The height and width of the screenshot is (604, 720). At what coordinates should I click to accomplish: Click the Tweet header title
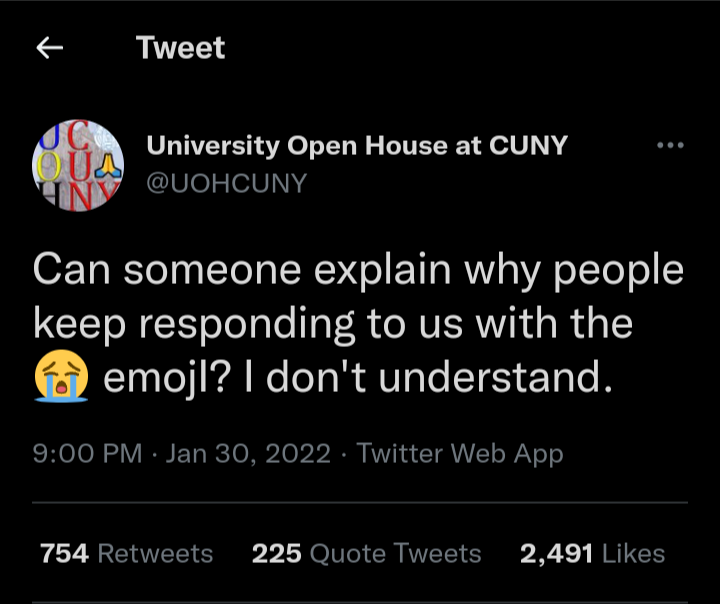pyautogui.click(x=181, y=48)
